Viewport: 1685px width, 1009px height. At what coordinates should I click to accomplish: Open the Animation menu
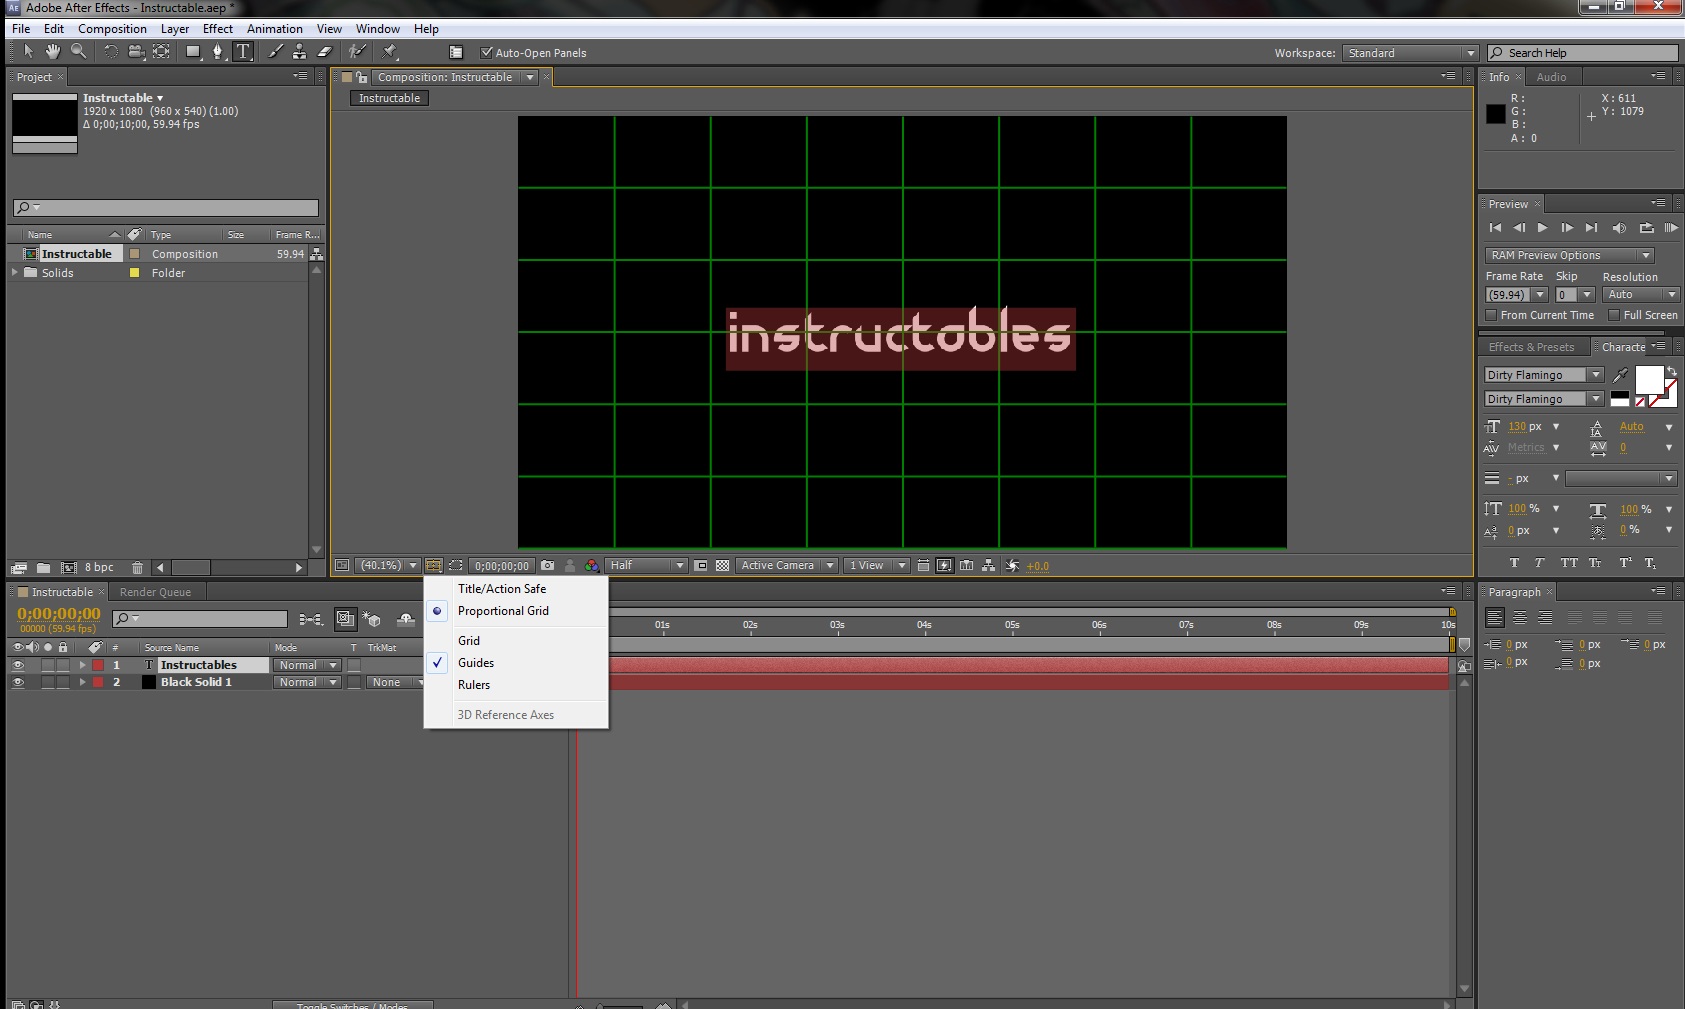275,29
